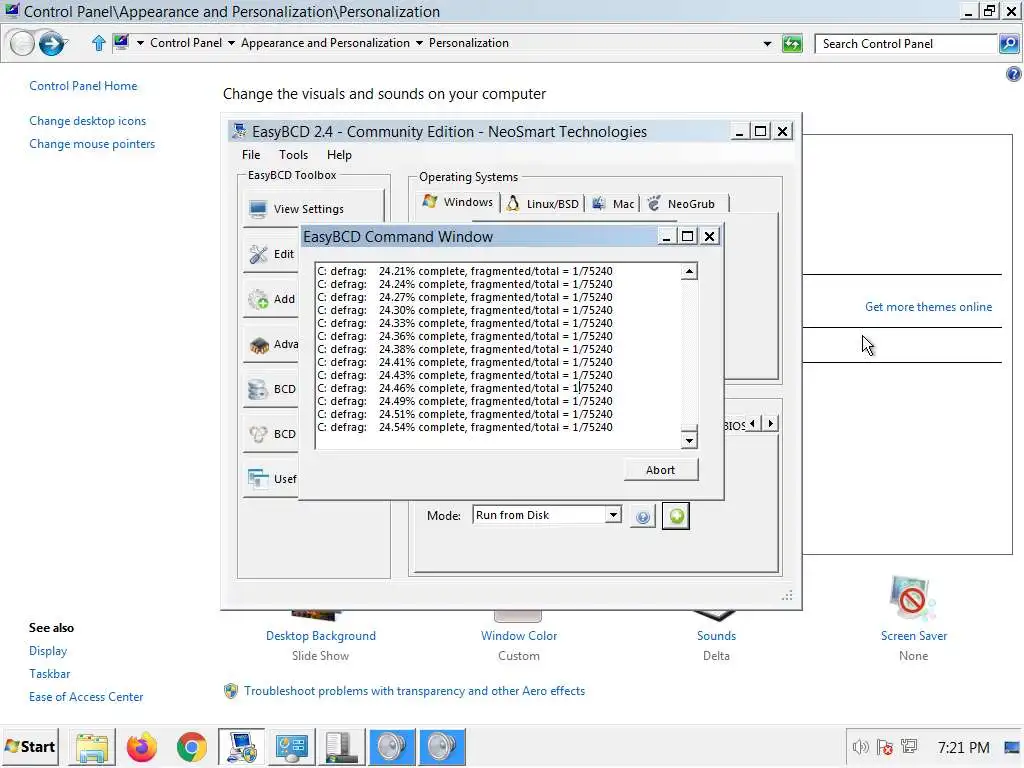Open Get more themes online link
Image resolution: width=1024 pixels, height=768 pixels.
(928, 307)
